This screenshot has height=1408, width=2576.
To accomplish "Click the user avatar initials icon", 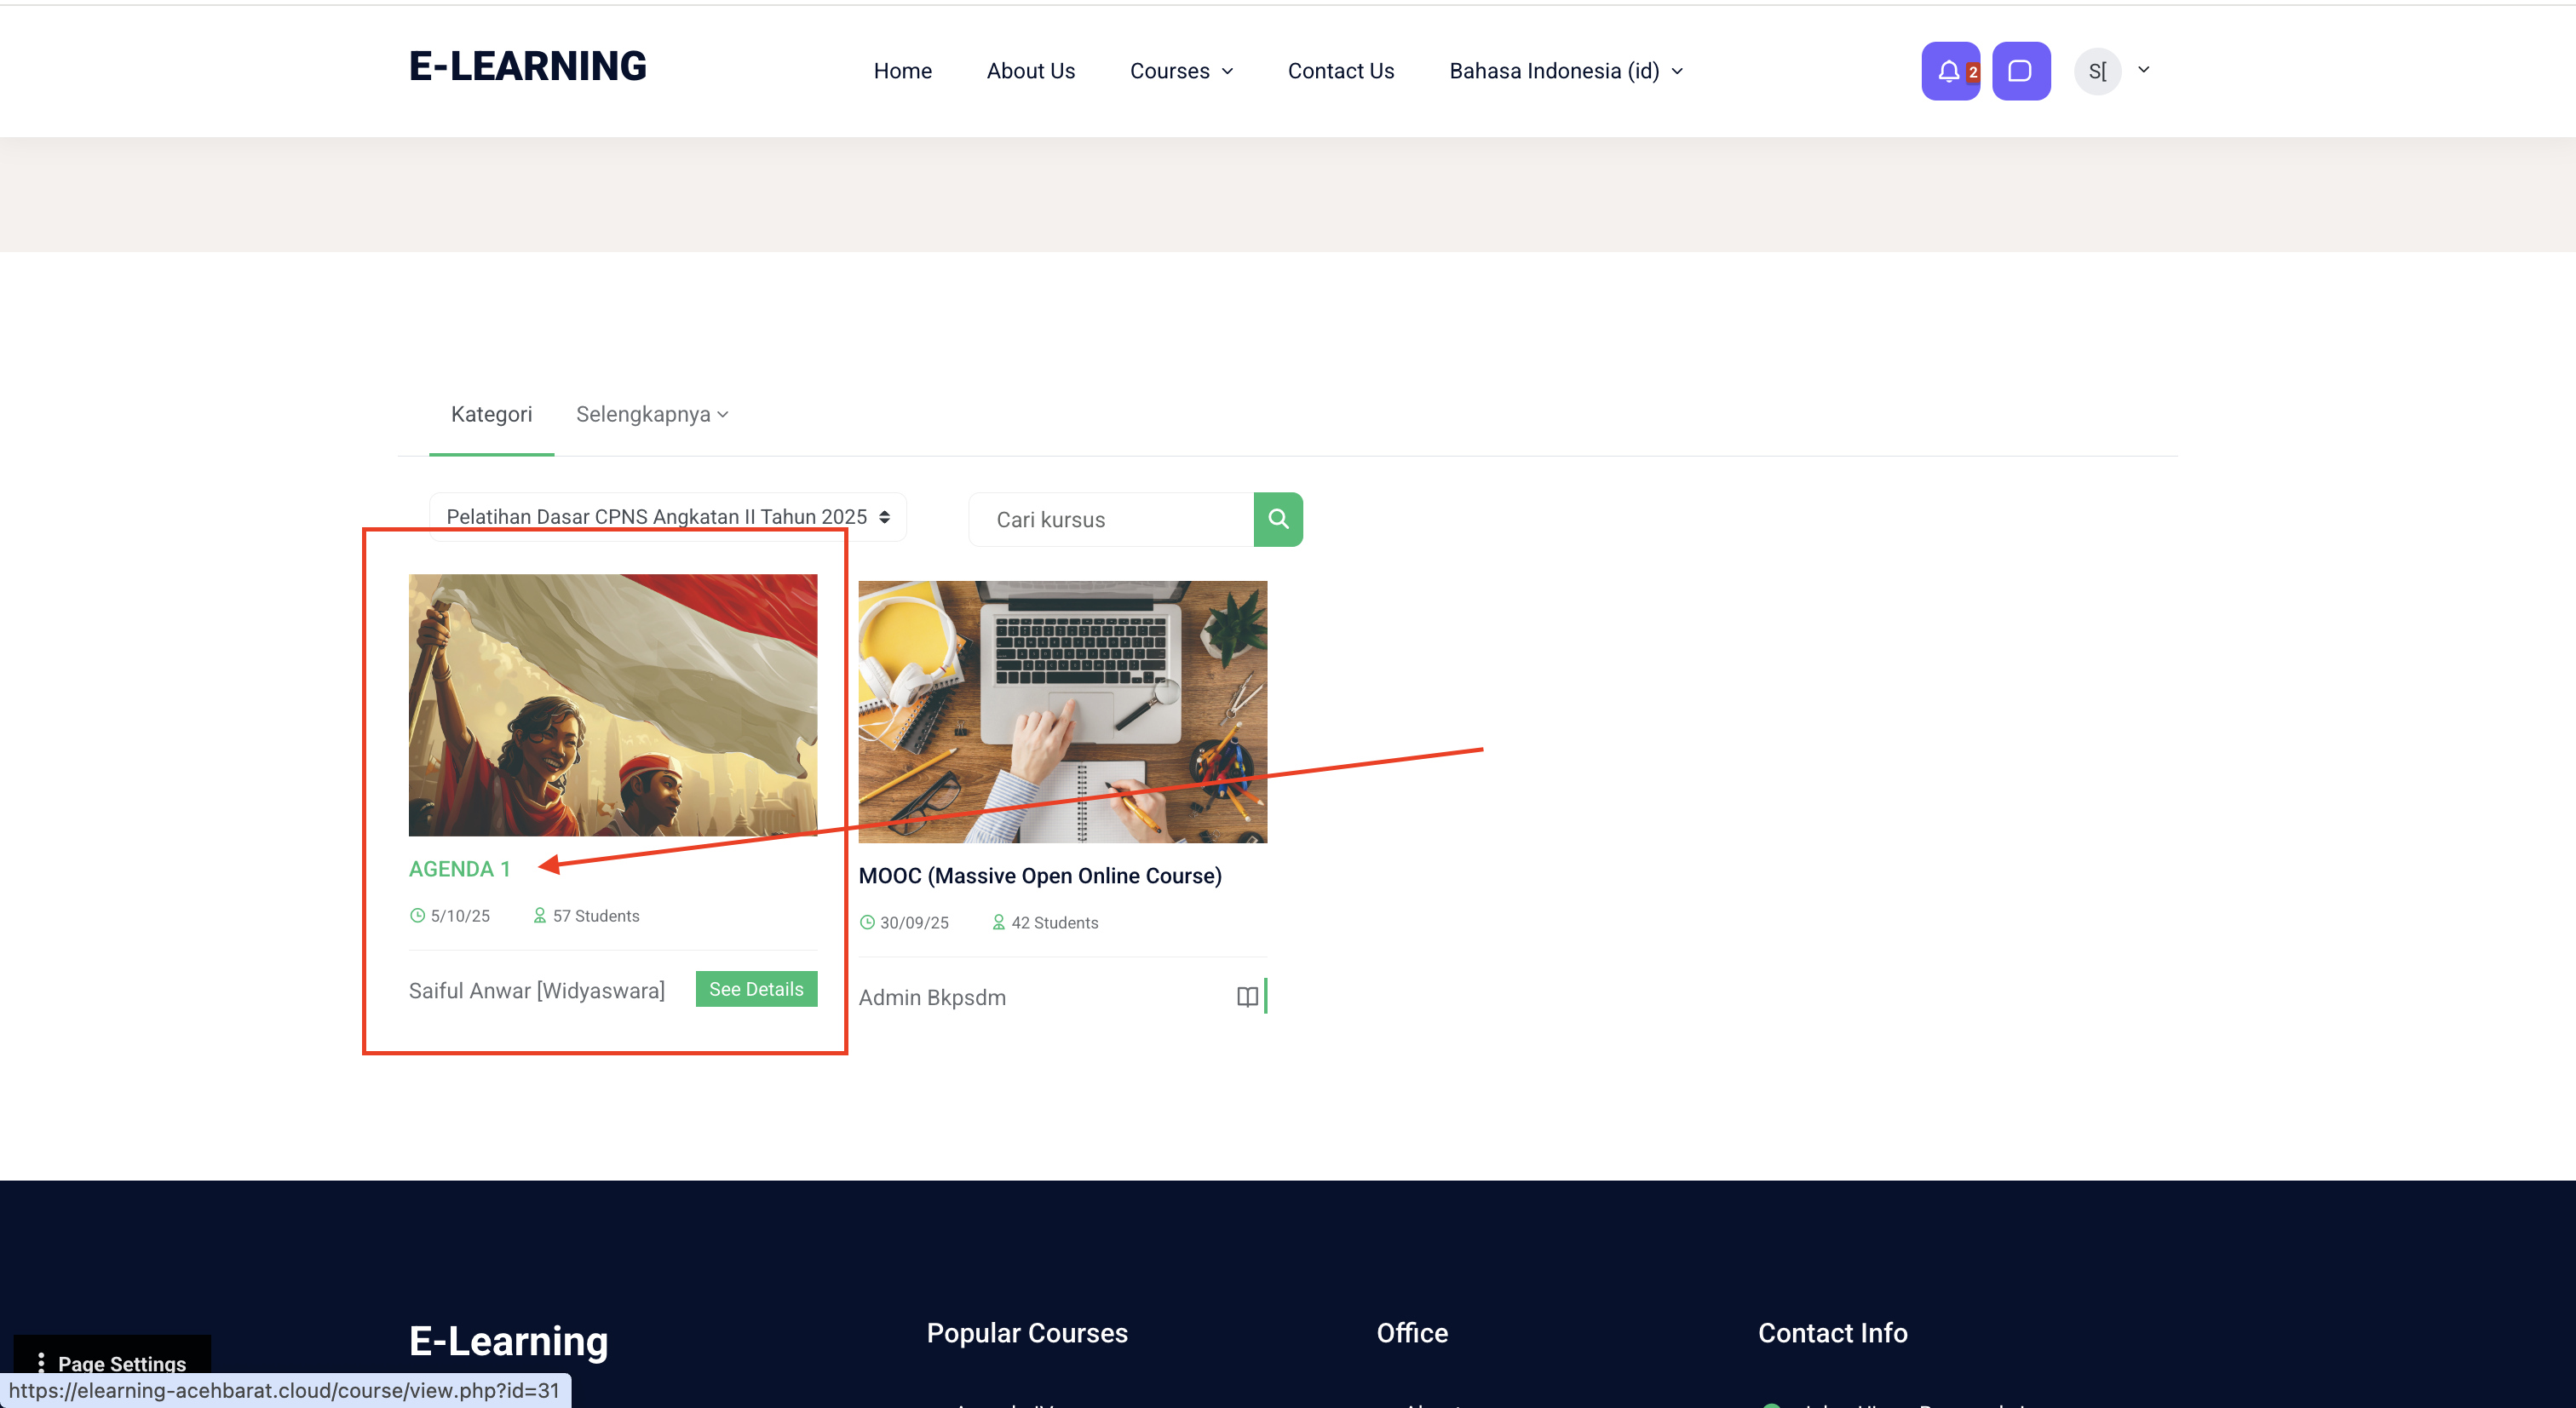I will click(2096, 71).
